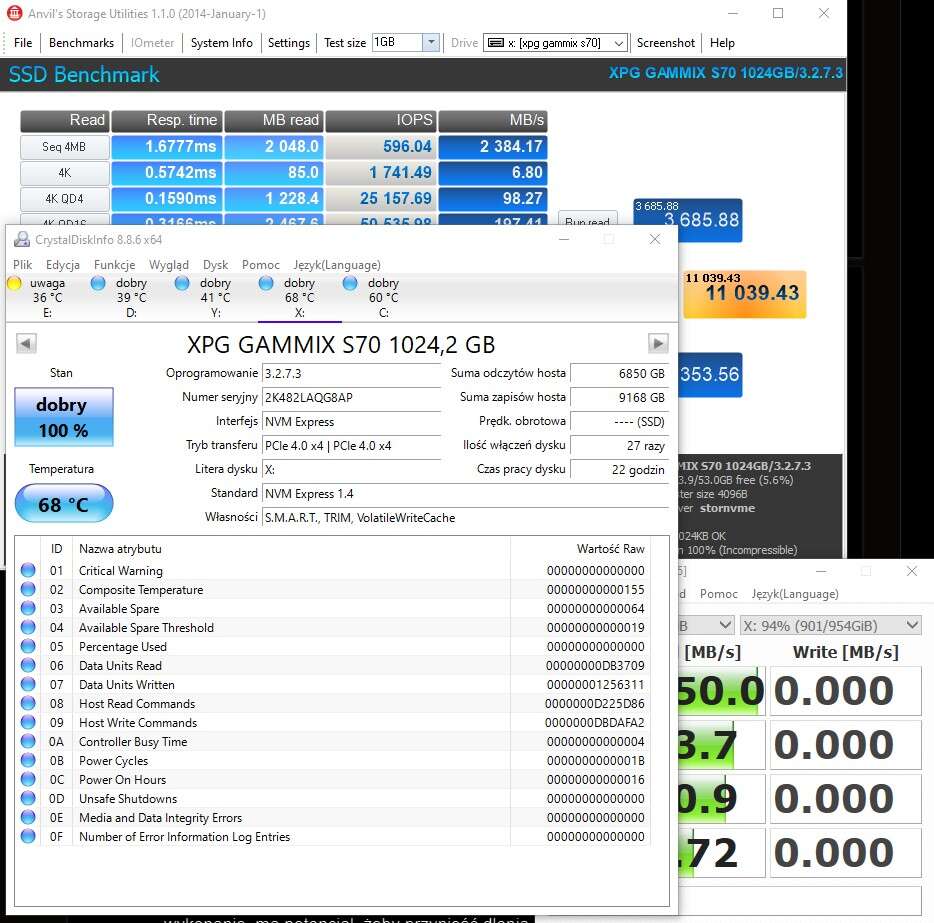934x923 pixels.
Task: Click the Seq 4MB read test button
Action: (x=64, y=147)
